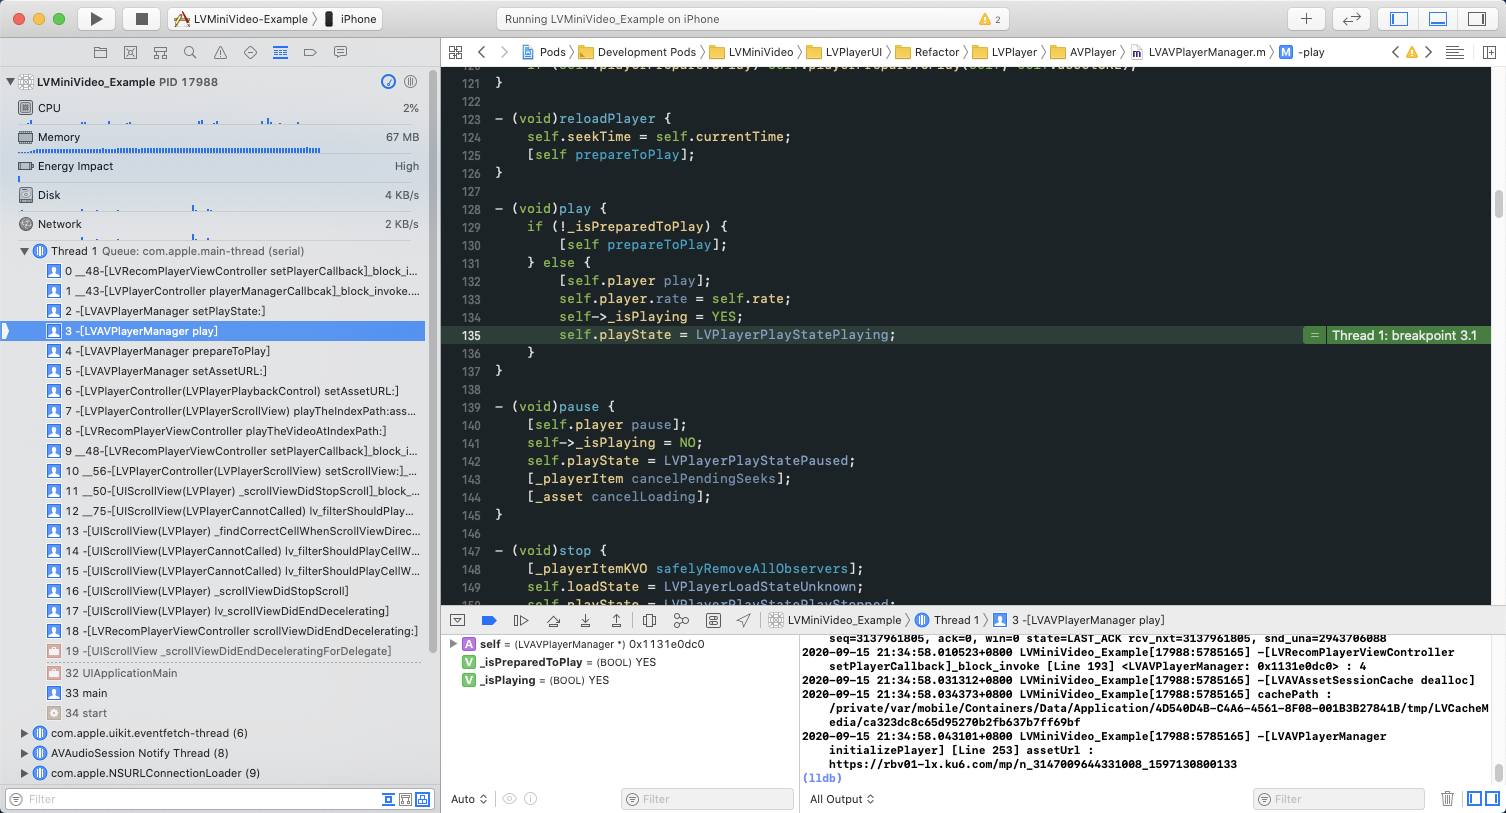Screen dimensions: 1506x813
Task: Clear the console with the trash icon
Action: click(1447, 798)
